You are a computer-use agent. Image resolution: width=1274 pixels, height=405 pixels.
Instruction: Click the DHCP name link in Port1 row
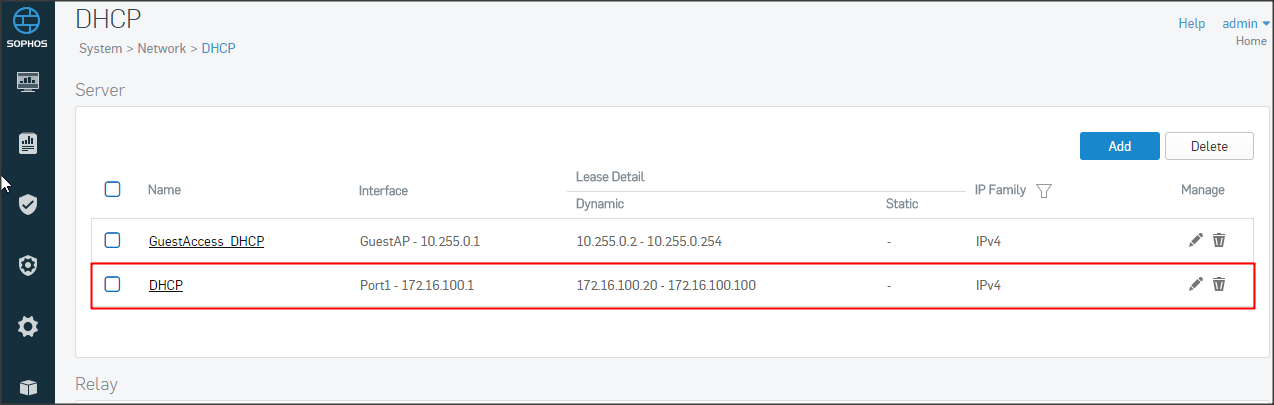[166, 285]
